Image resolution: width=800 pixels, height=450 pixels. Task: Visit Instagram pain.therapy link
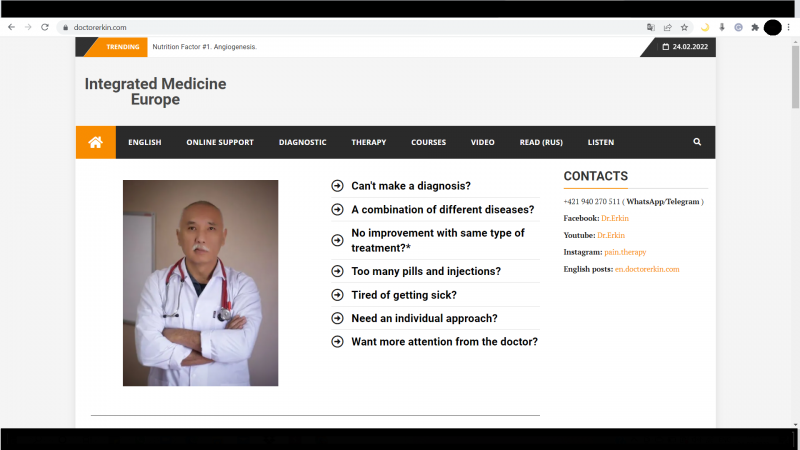point(626,252)
